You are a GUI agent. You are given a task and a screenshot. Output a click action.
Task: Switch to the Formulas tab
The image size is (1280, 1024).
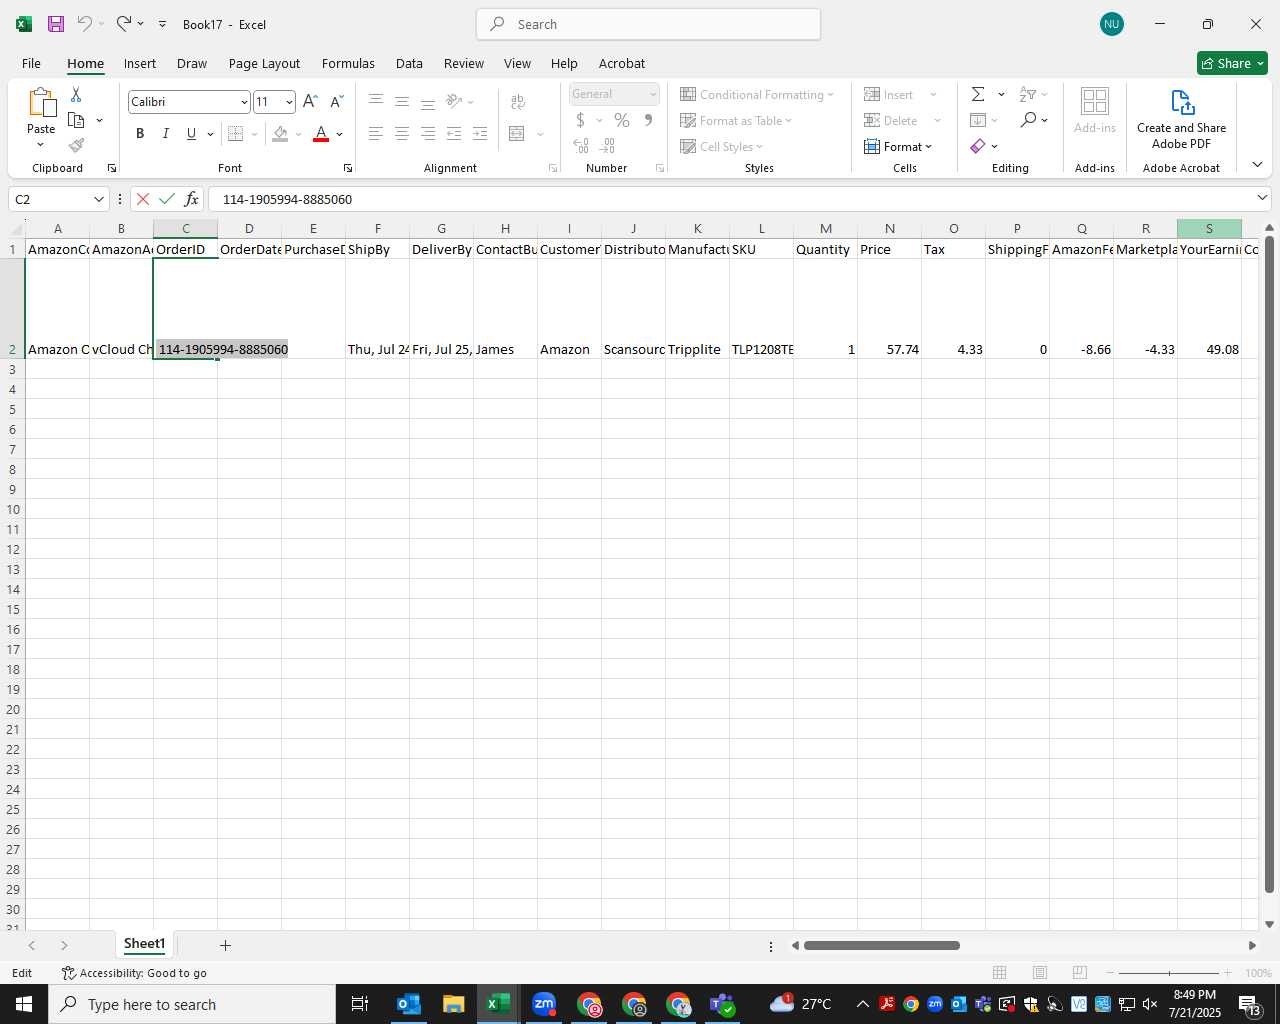point(348,63)
